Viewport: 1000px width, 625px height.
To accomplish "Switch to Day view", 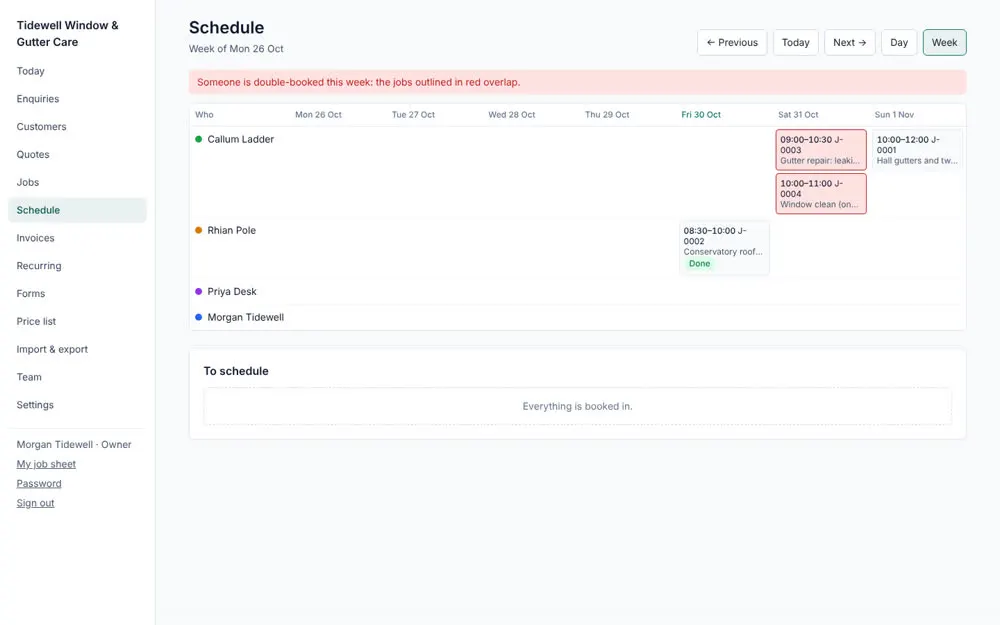I will click(x=899, y=43).
